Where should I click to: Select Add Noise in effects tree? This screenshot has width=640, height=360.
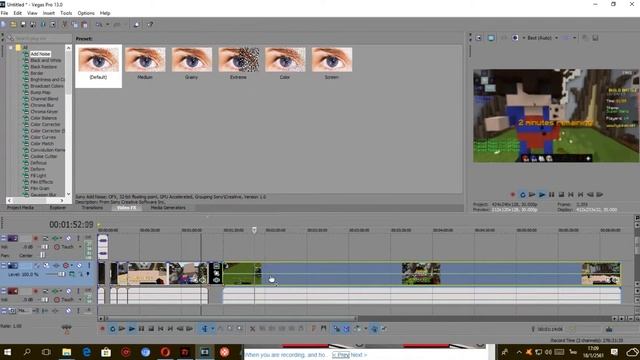[x=40, y=54]
